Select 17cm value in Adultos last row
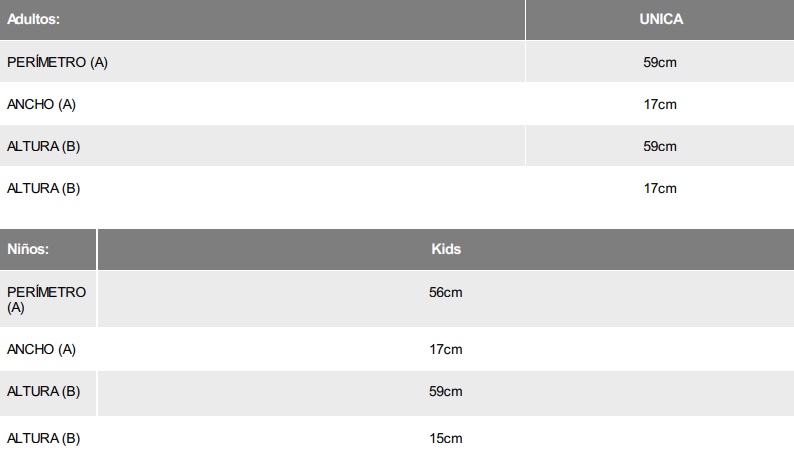The width and height of the screenshot is (794, 452). tap(660, 188)
